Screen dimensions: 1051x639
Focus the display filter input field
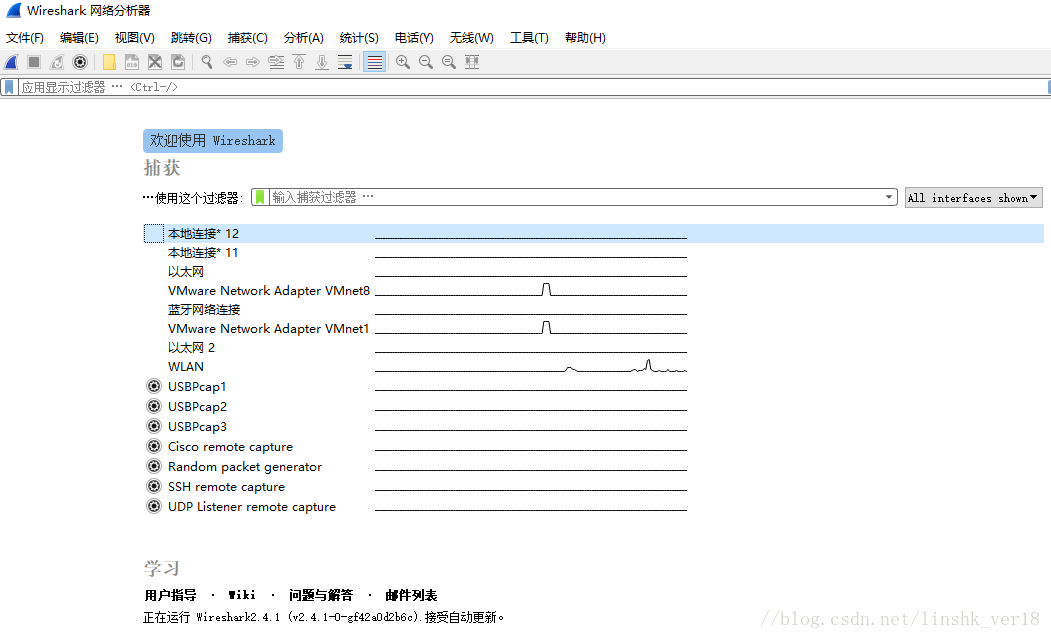pos(533,87)
